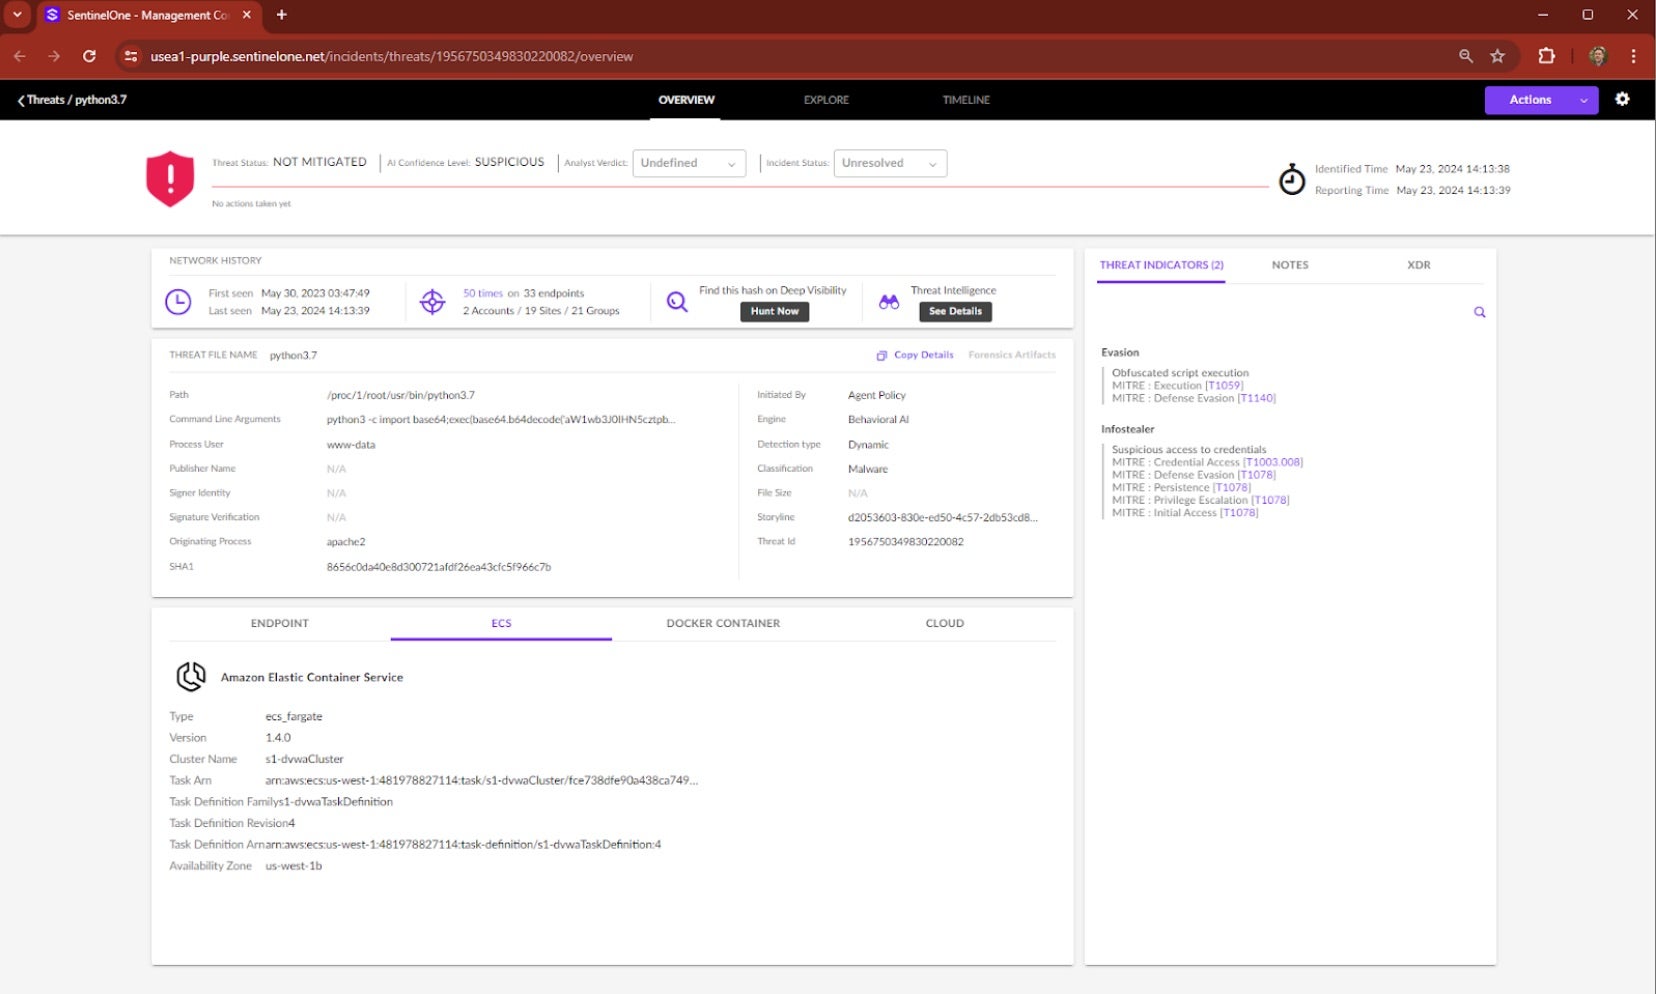The image size is (1656, 994).
Task: Switch to the Timeline tab
Action: [965, 100]
